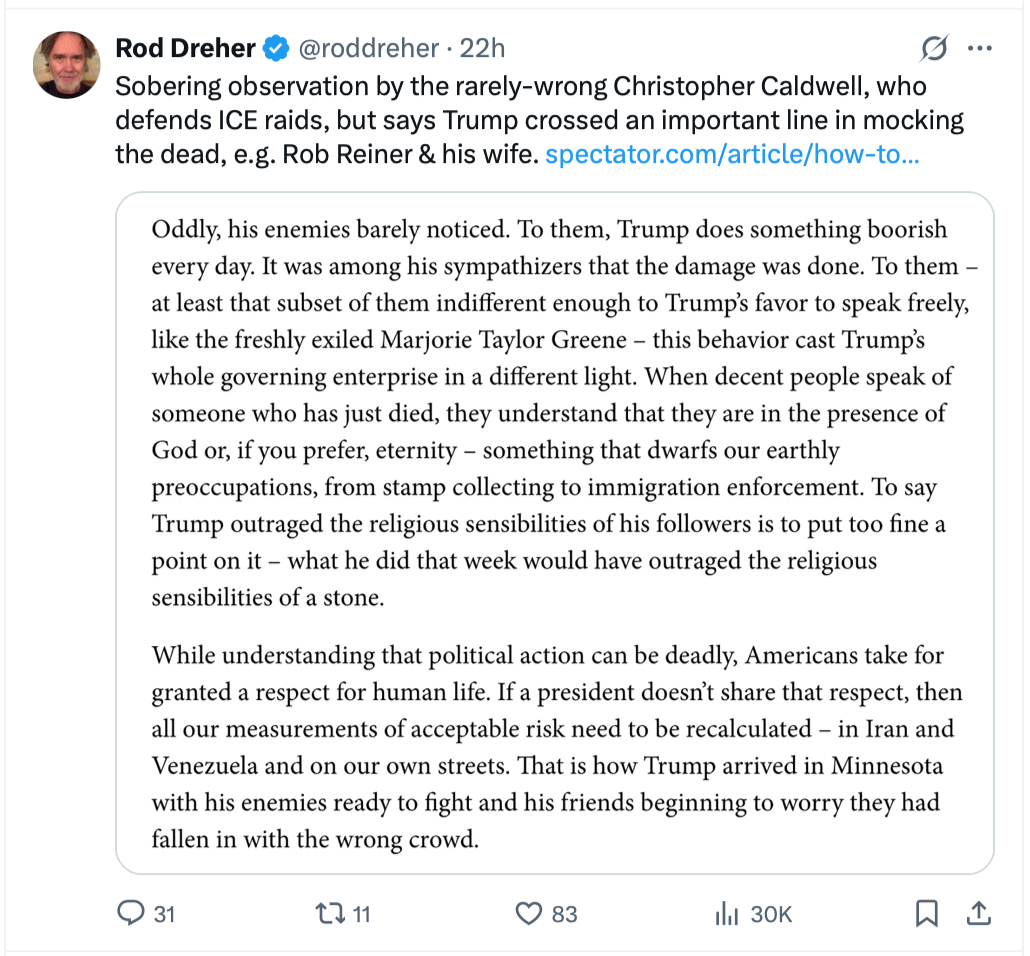Click the reply speech bubble icon
Image resolution: width=1030 pixels, height=956 pixels.
[x=132, y=913]
